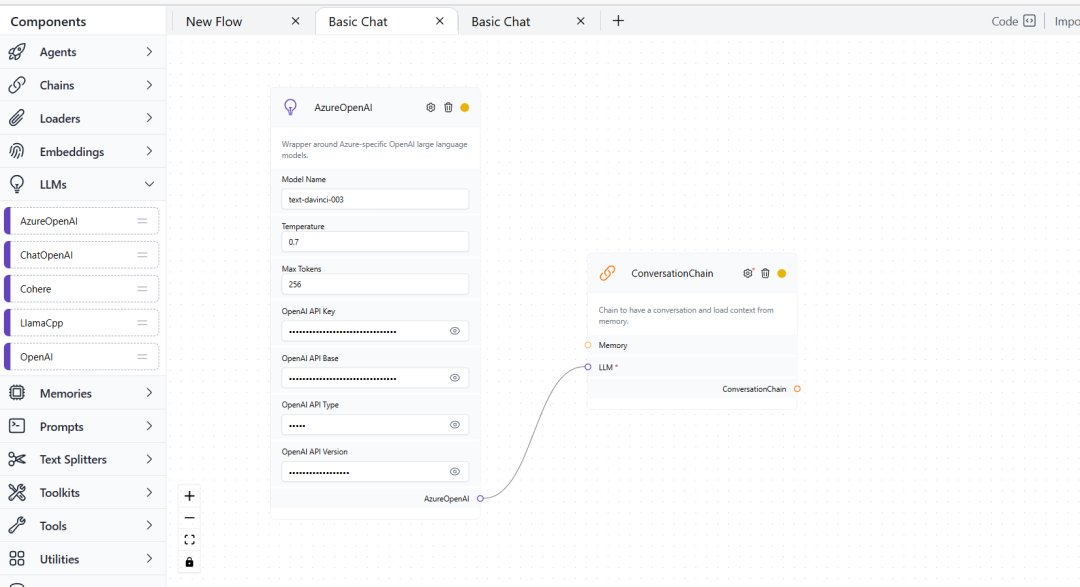
Task: Delete the AzureOpenAI node with trash icon
Action: 448,107
